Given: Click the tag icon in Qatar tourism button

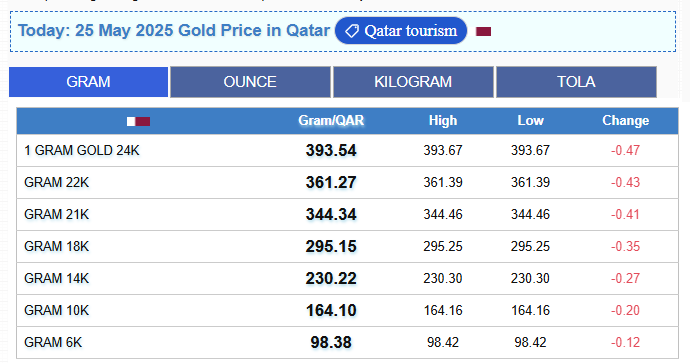Looking at the screenshot, I should 351,31.
